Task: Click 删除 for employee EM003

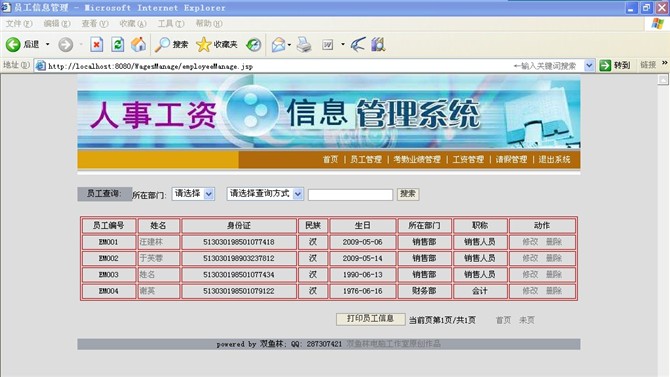Action: coord(554,274)
